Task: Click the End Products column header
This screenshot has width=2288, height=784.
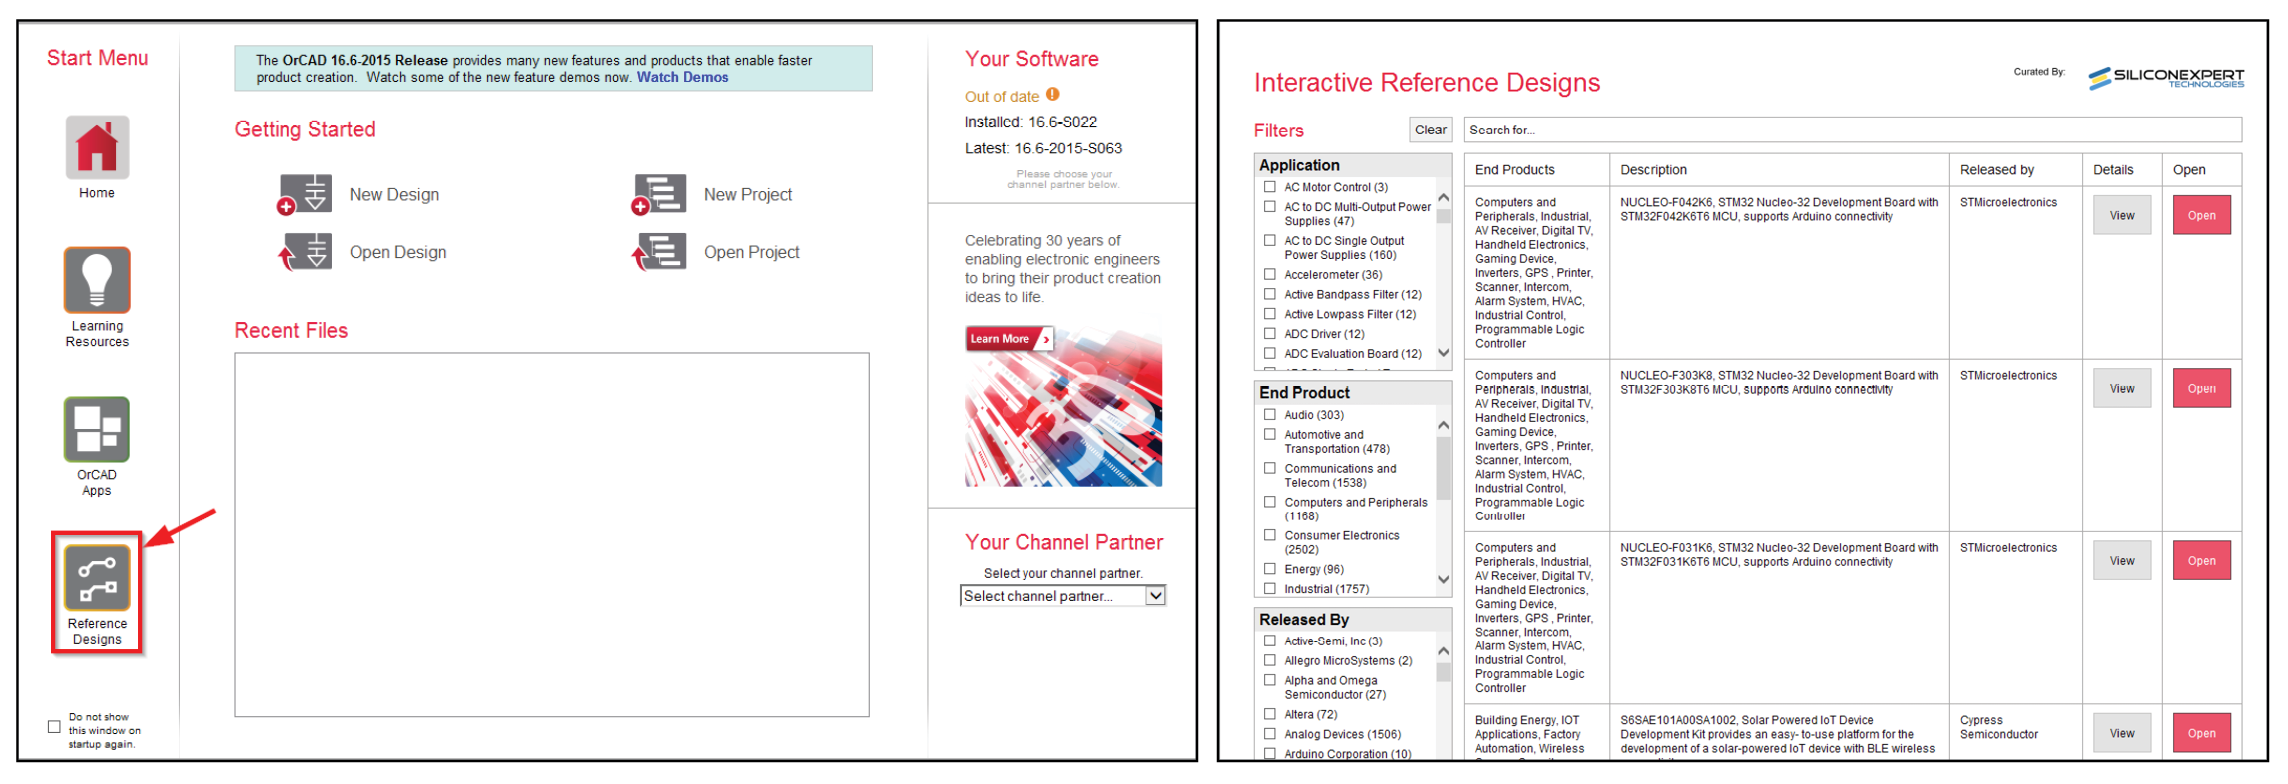Action: coord(1537,170)
